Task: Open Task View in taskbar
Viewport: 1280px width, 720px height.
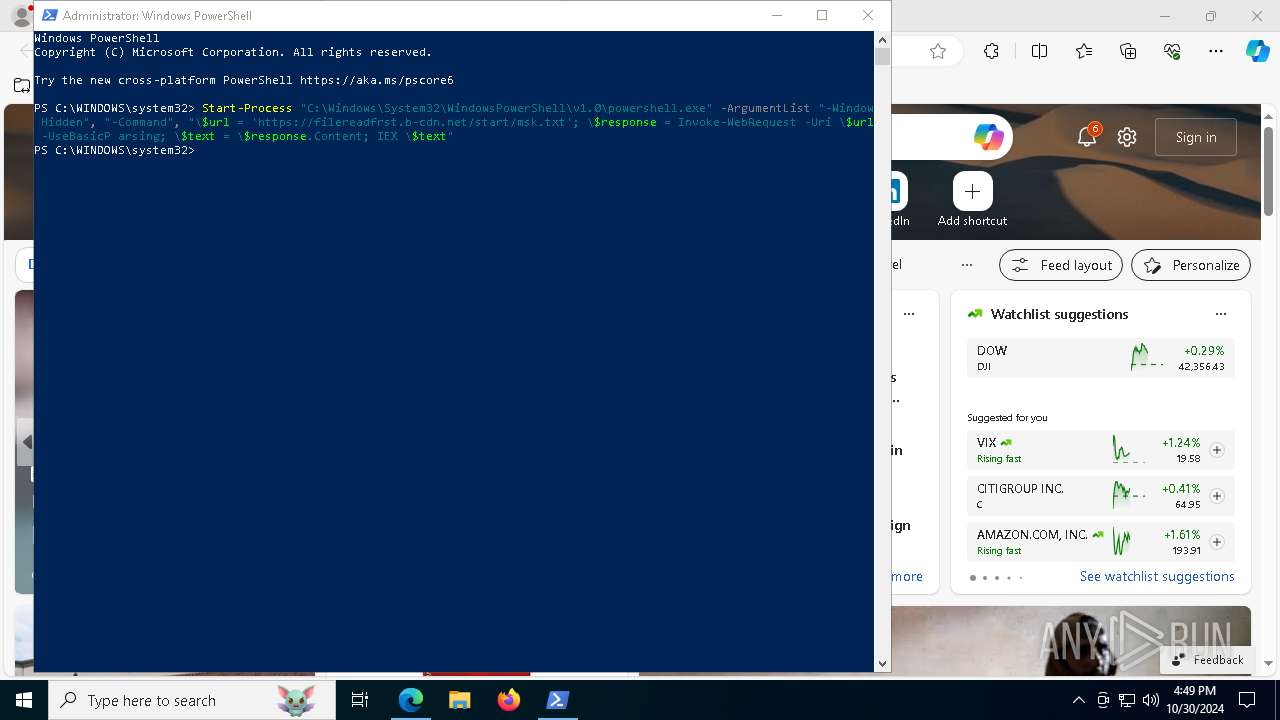Action: point(360,700)
